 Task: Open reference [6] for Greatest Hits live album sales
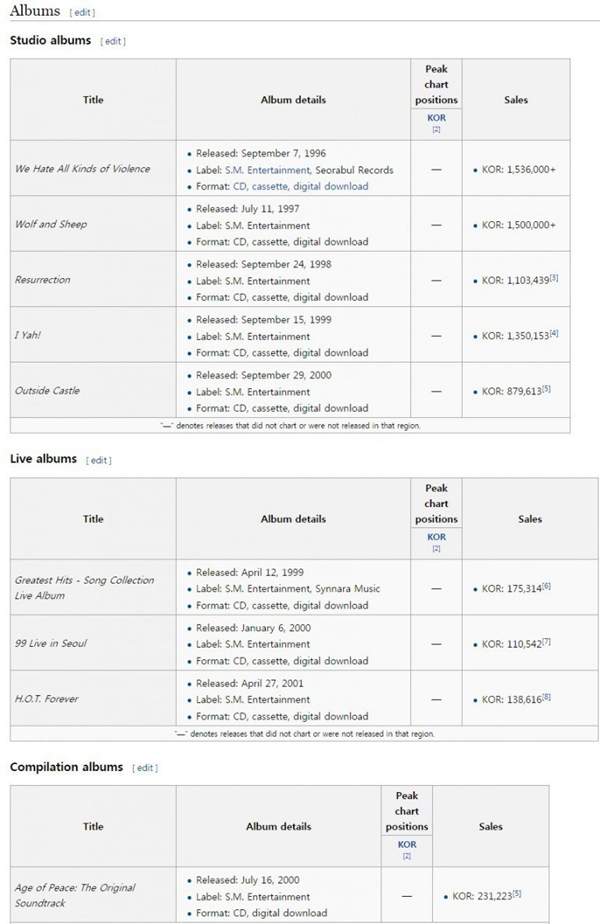[547, 586]
